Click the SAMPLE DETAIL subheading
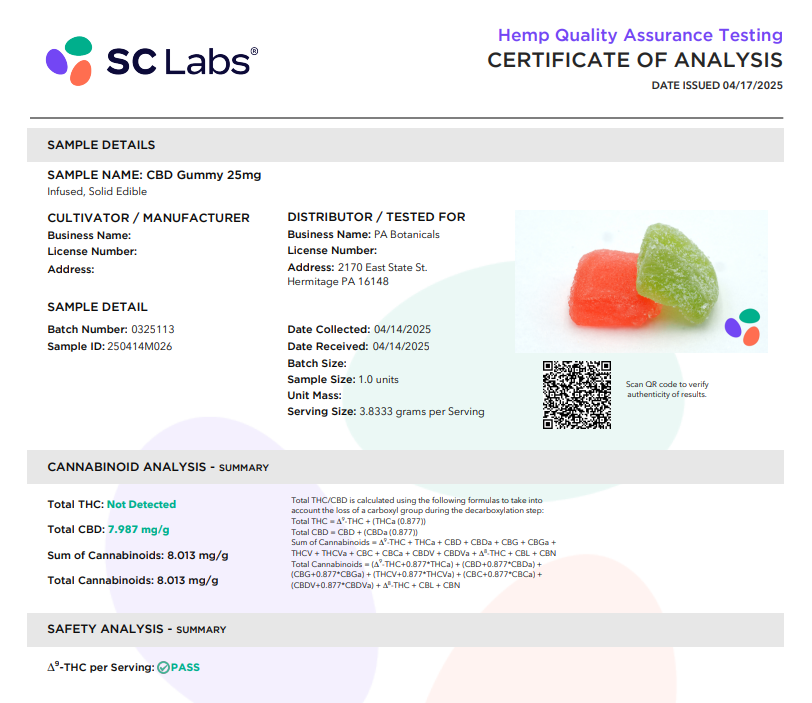The width and height of the screenshot is (812, 703). pyautogui.click(x=97, y=307)
